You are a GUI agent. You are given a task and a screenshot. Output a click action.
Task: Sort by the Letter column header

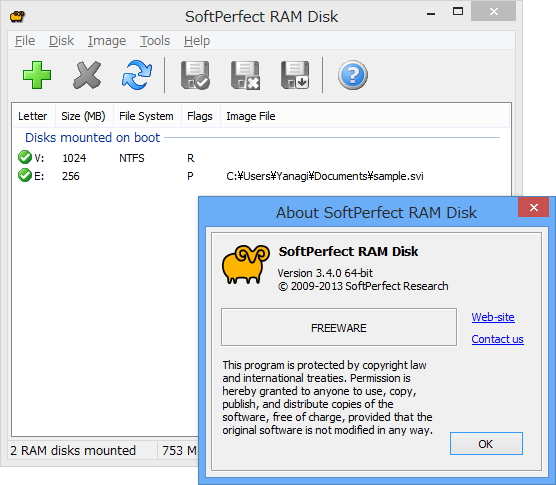pyautogui.click(x=33, y=116)
